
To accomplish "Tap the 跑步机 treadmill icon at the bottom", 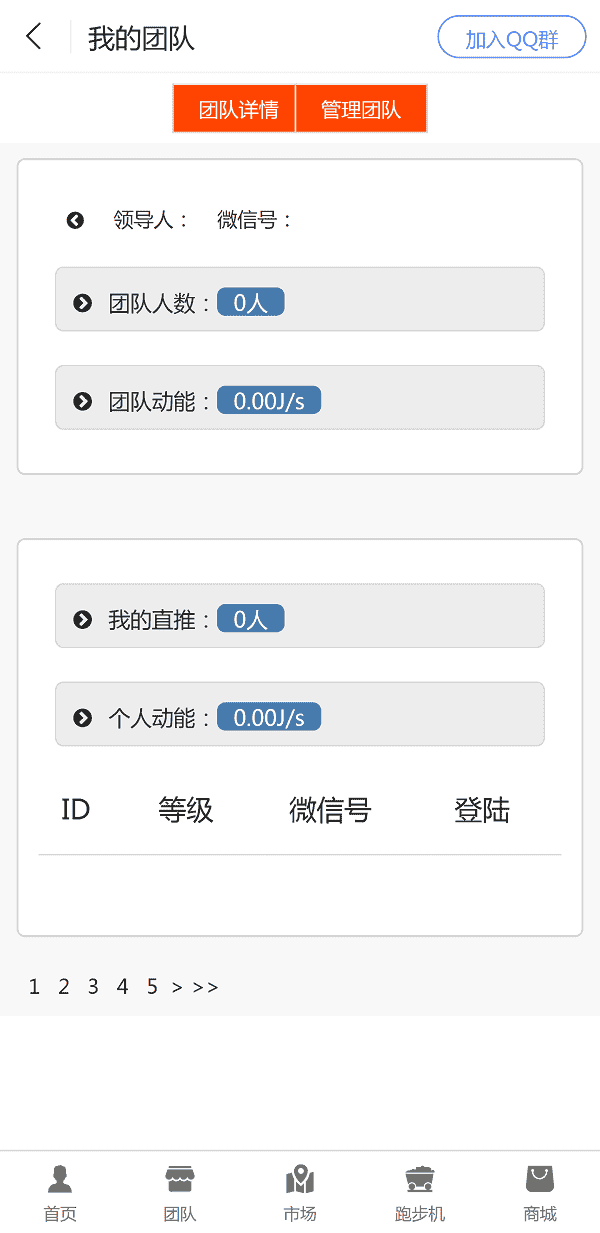I will [419, 1190].
